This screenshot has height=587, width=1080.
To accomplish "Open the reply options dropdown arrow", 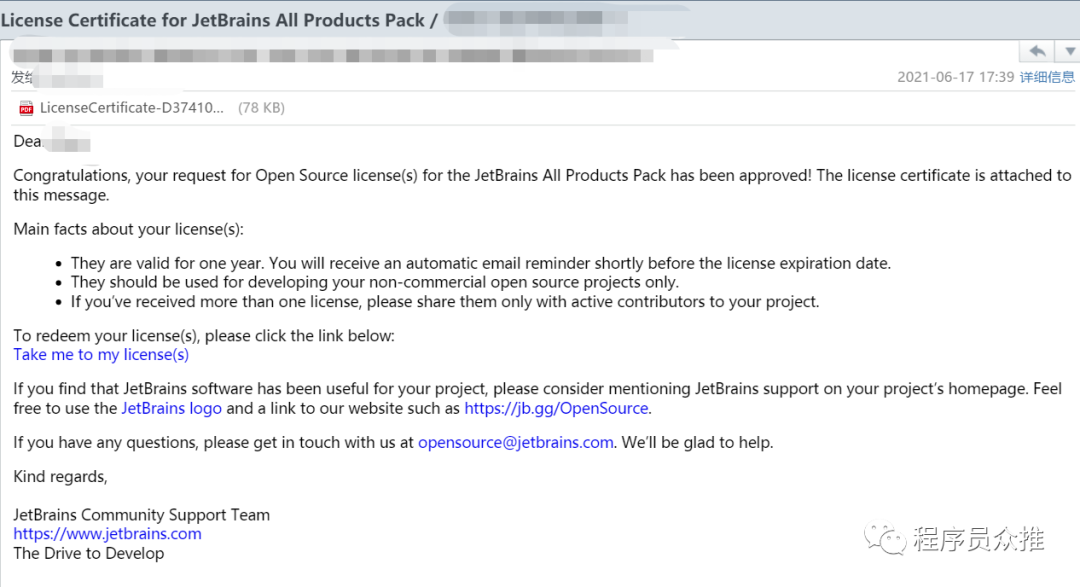I will (1066, 51).
